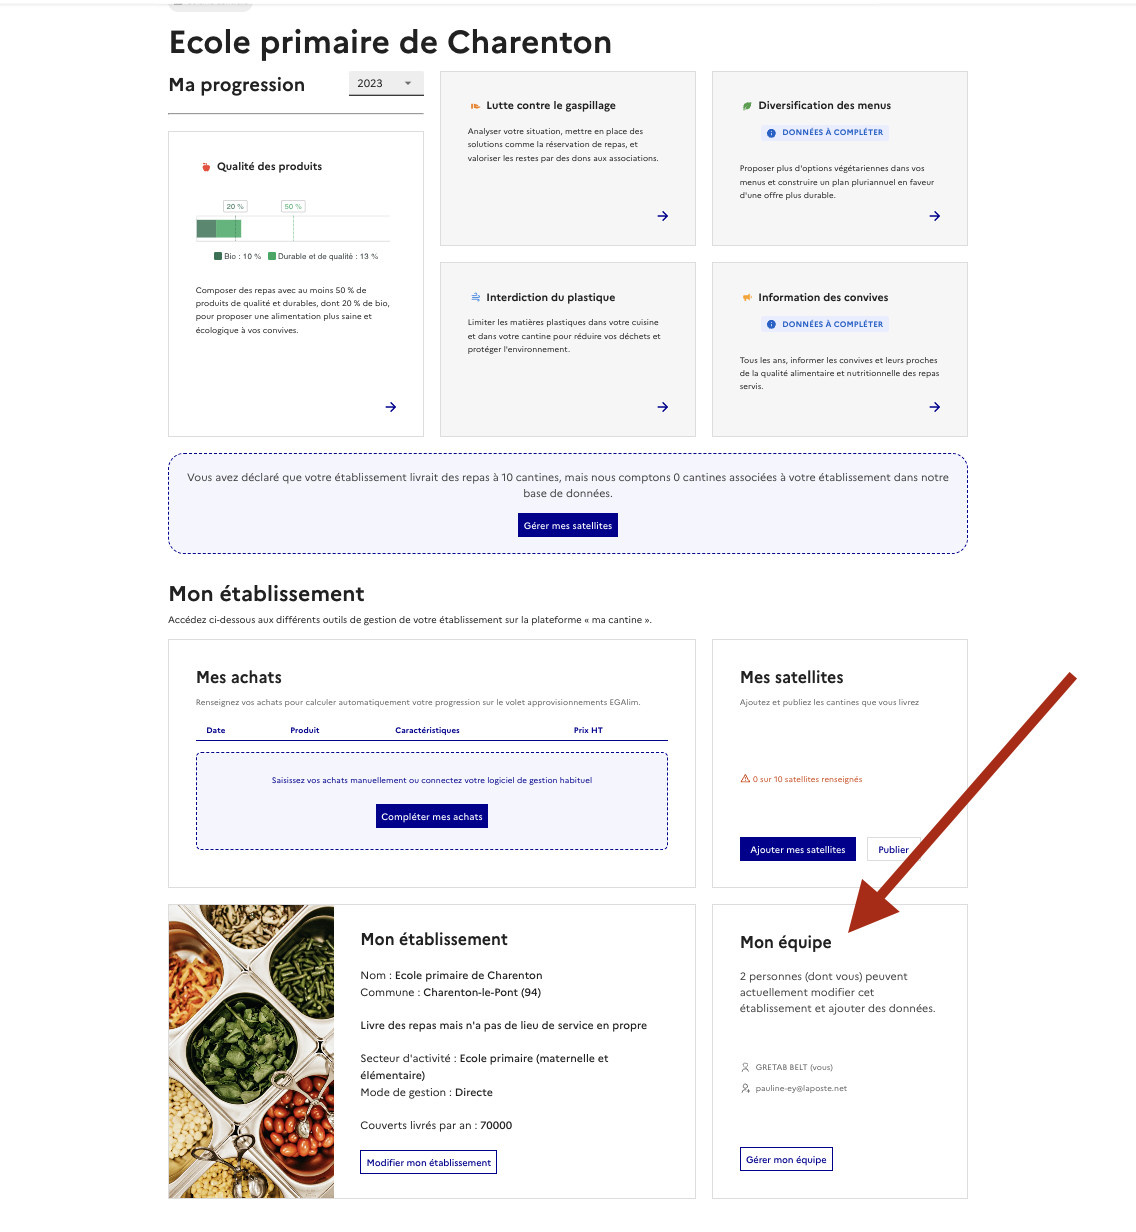Image resolution: width=1136 pixels, height=1232 pixels.
Task: Open the 2023 year dropdown
Action: click(386, 84)
